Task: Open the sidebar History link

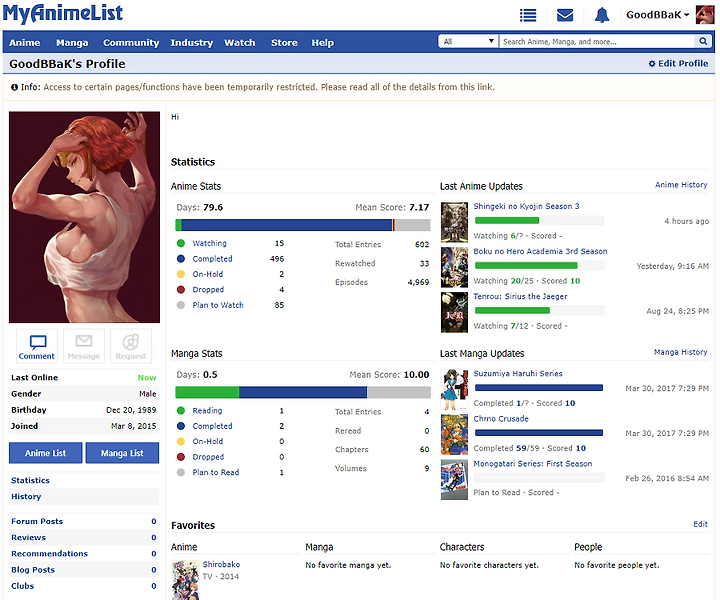Action: [x=26, y=496]
